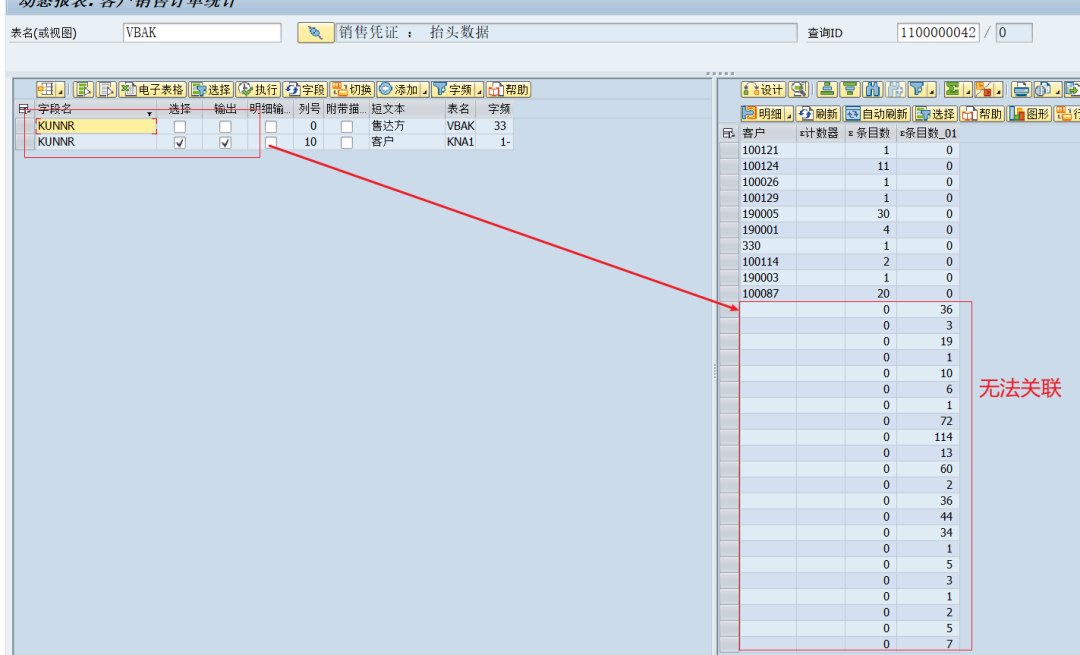This screenshot has width=1080, height=655.
Task: Uncheck 输出 checkbox for KNA1 KUNNR row
Action: tap(225, 143)
